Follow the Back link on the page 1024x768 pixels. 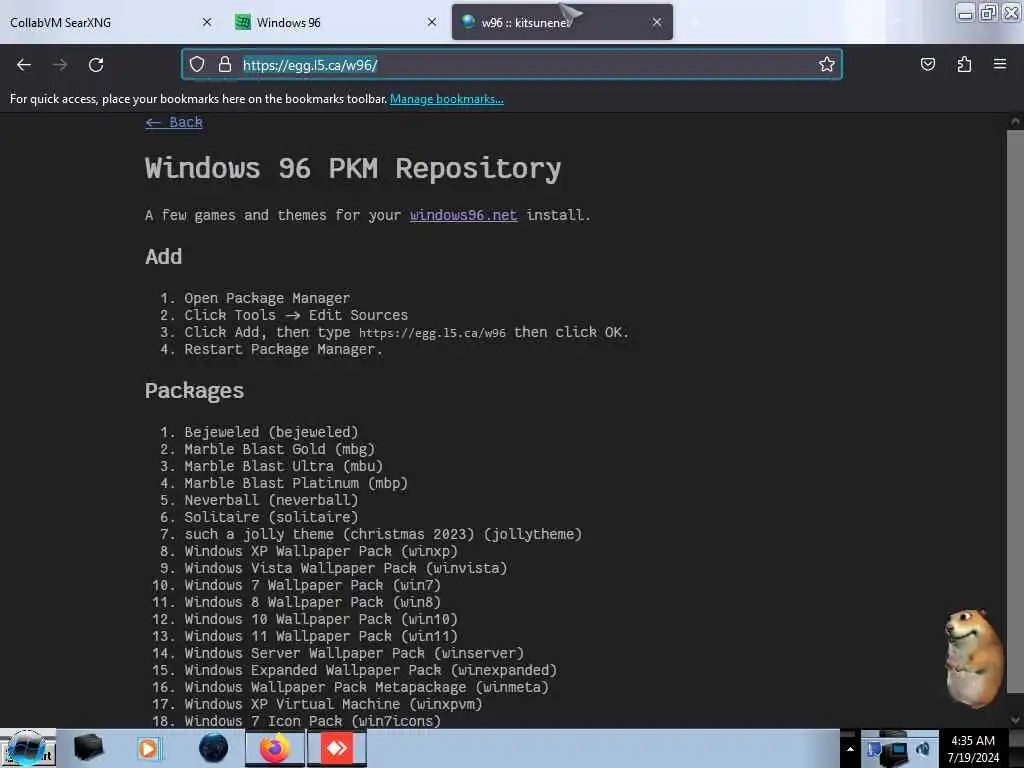[x=174, y=122]
